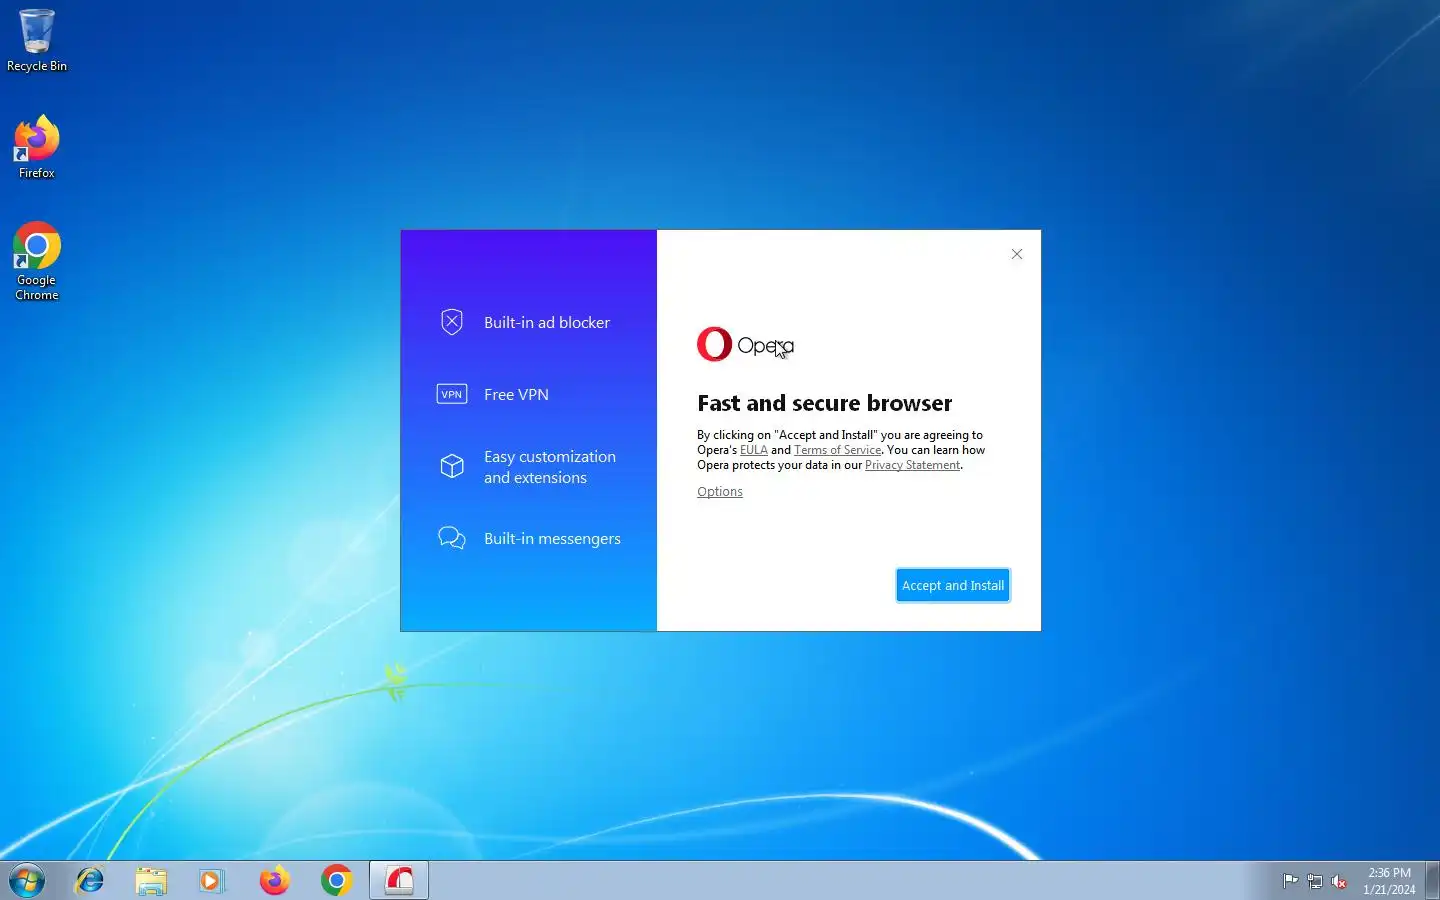Open the Action Center flag icon
The width and height of the screenshot is (1440, 900).
(x=1291, y=881)
